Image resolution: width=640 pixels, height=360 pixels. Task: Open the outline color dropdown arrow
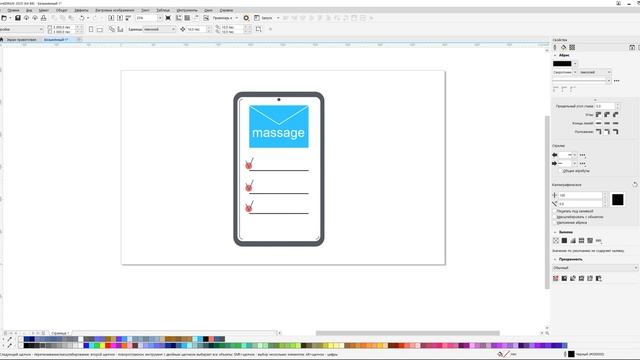click(575, 64)
